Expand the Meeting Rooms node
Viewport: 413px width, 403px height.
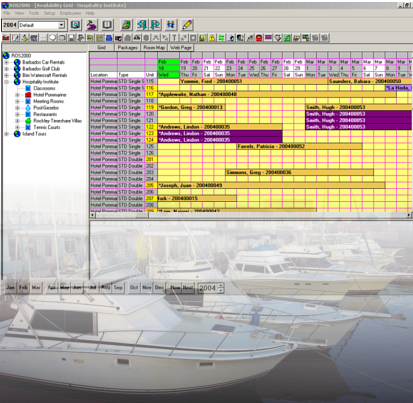tap(17, 101)
